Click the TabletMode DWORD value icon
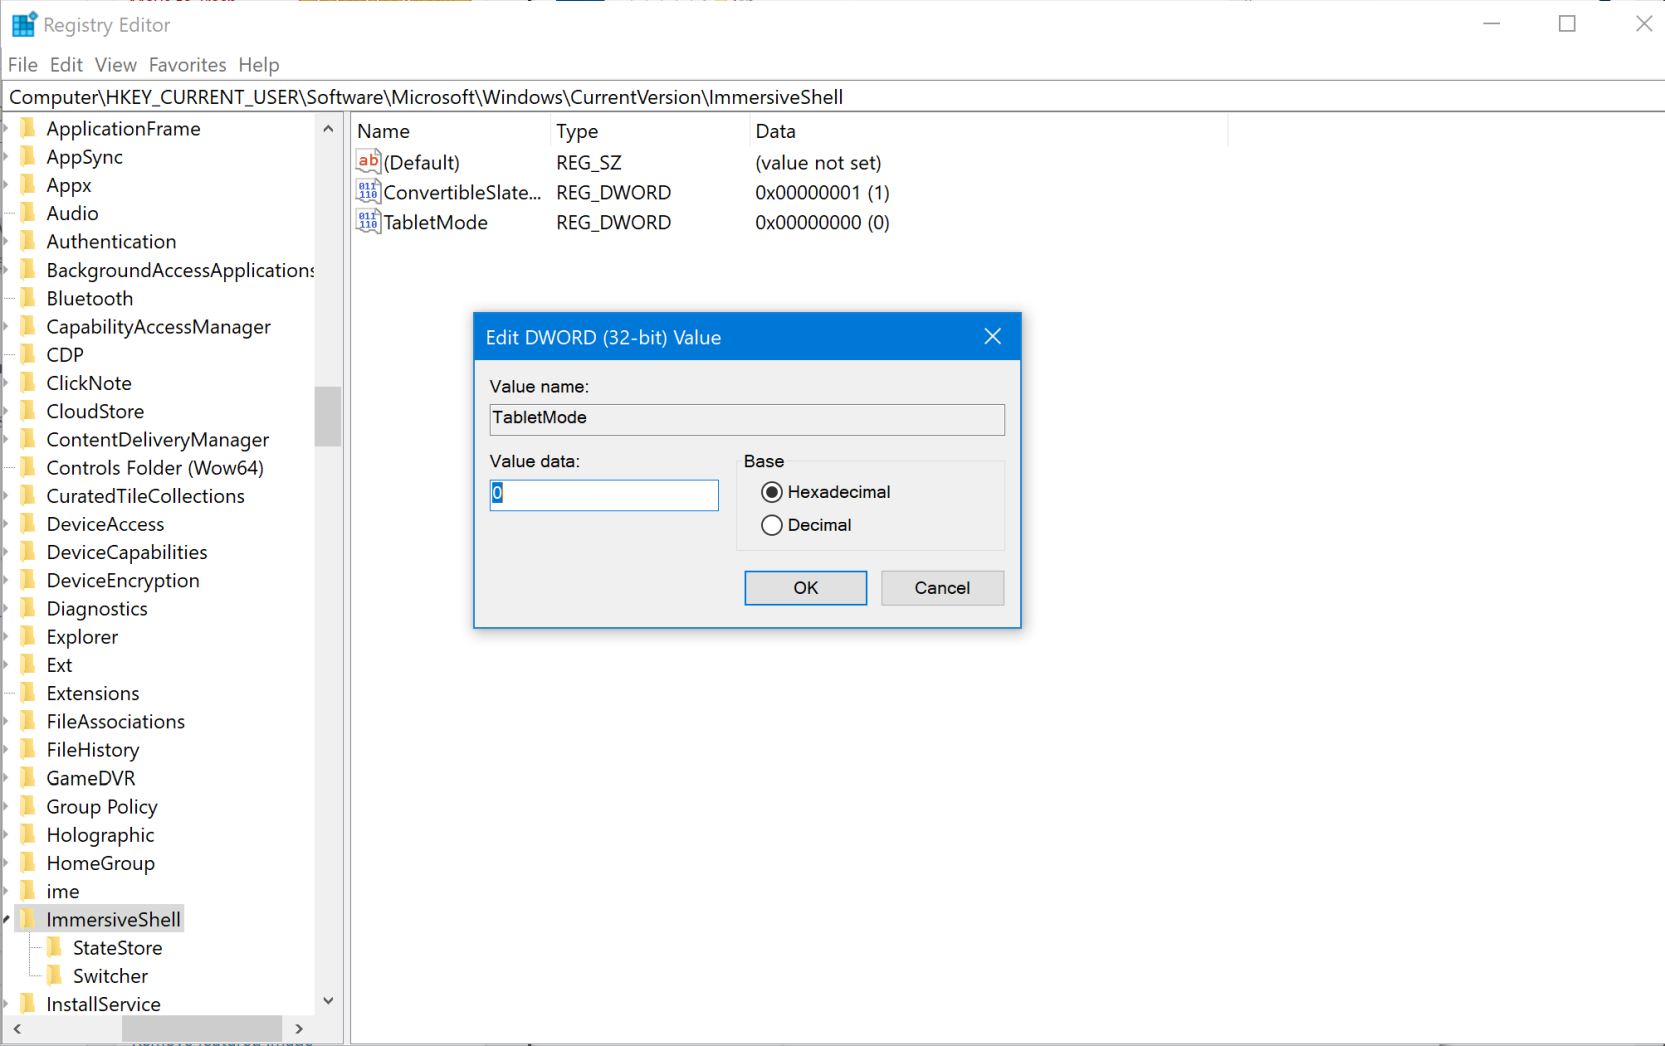The height and width of the screenshot is (1046, 1665). [x=368, y=222]
